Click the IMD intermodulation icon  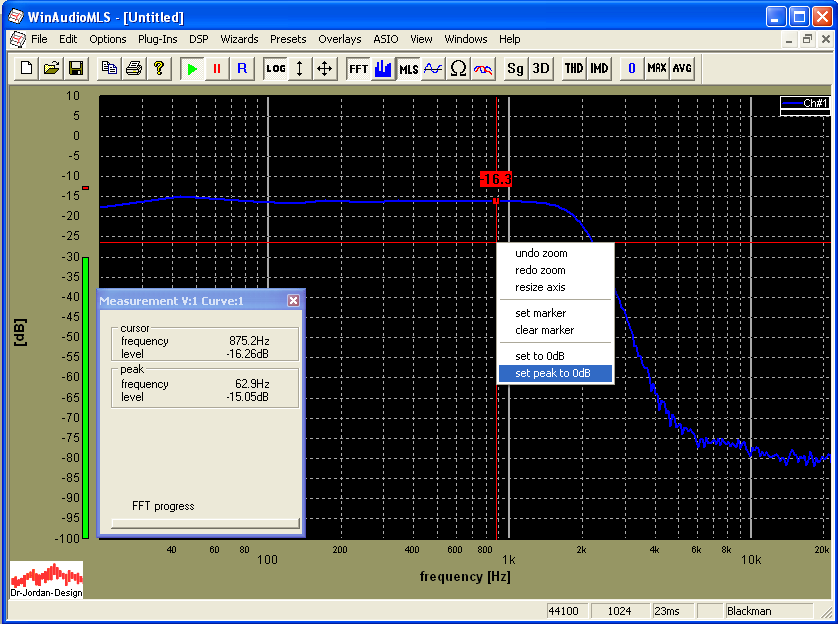(x=599, y=68)
